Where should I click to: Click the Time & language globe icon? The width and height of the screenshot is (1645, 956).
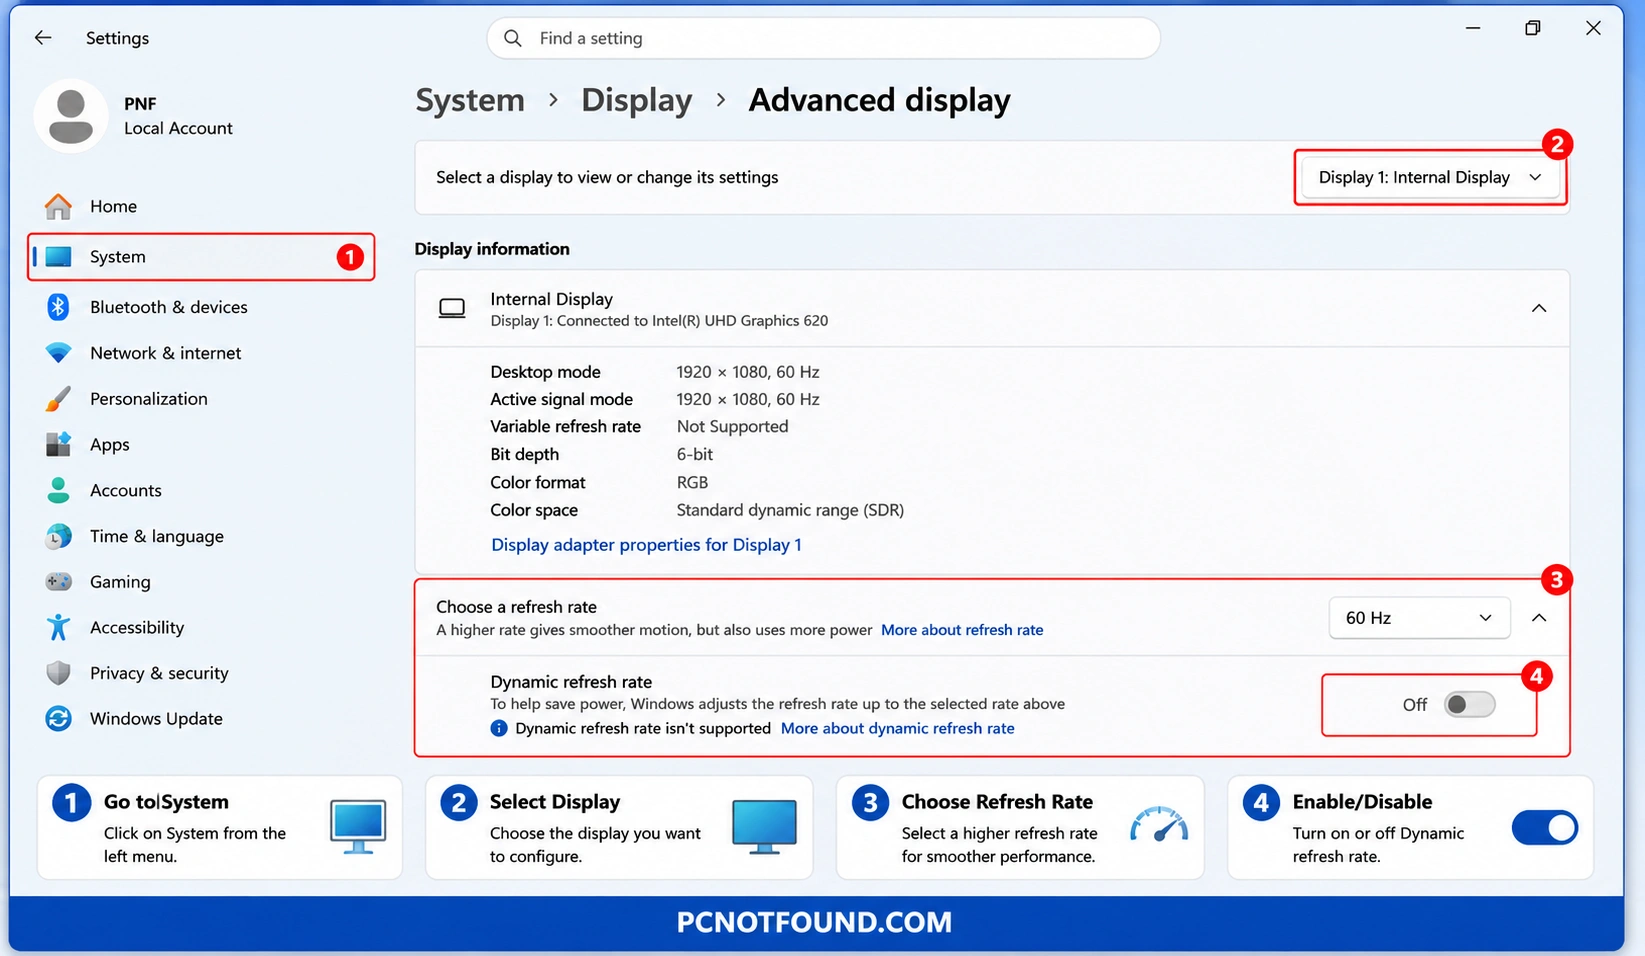(58, 536)
